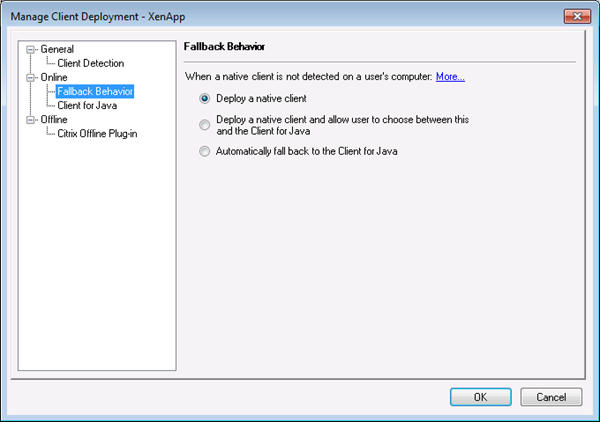Select the General item label in tree
Viewport: 600px width, 422px height.
[x=57, y=49]
